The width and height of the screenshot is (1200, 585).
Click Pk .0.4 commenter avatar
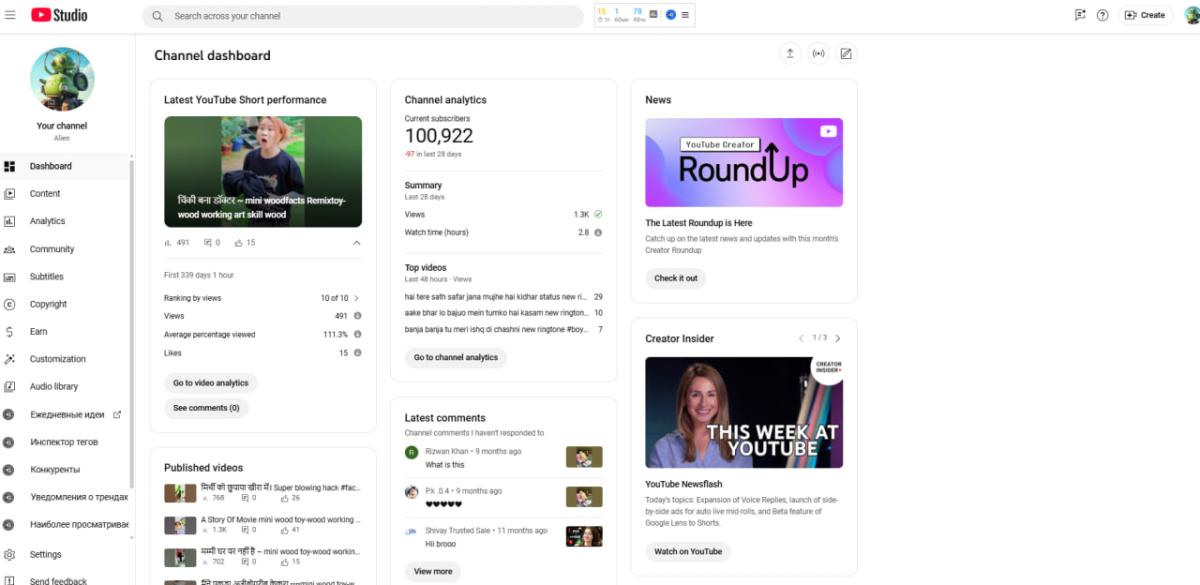pos(411,492)
